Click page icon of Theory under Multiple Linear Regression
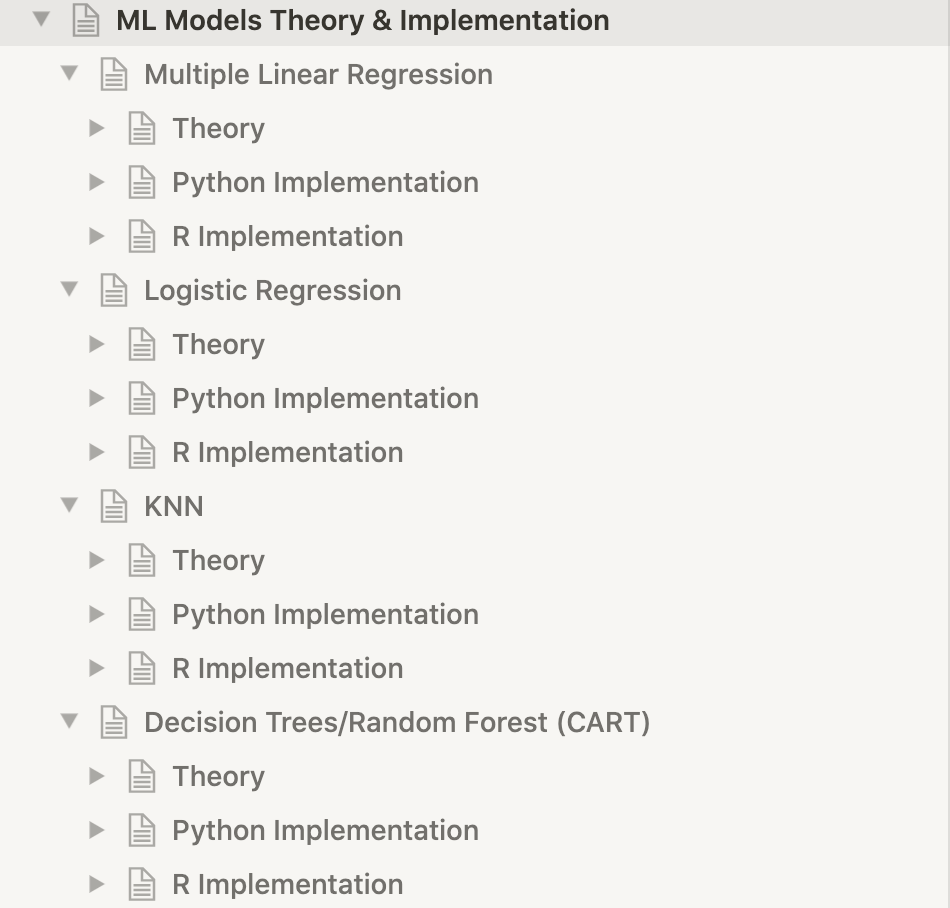Viewport: 950px width, 908px height. coord(142,129)
